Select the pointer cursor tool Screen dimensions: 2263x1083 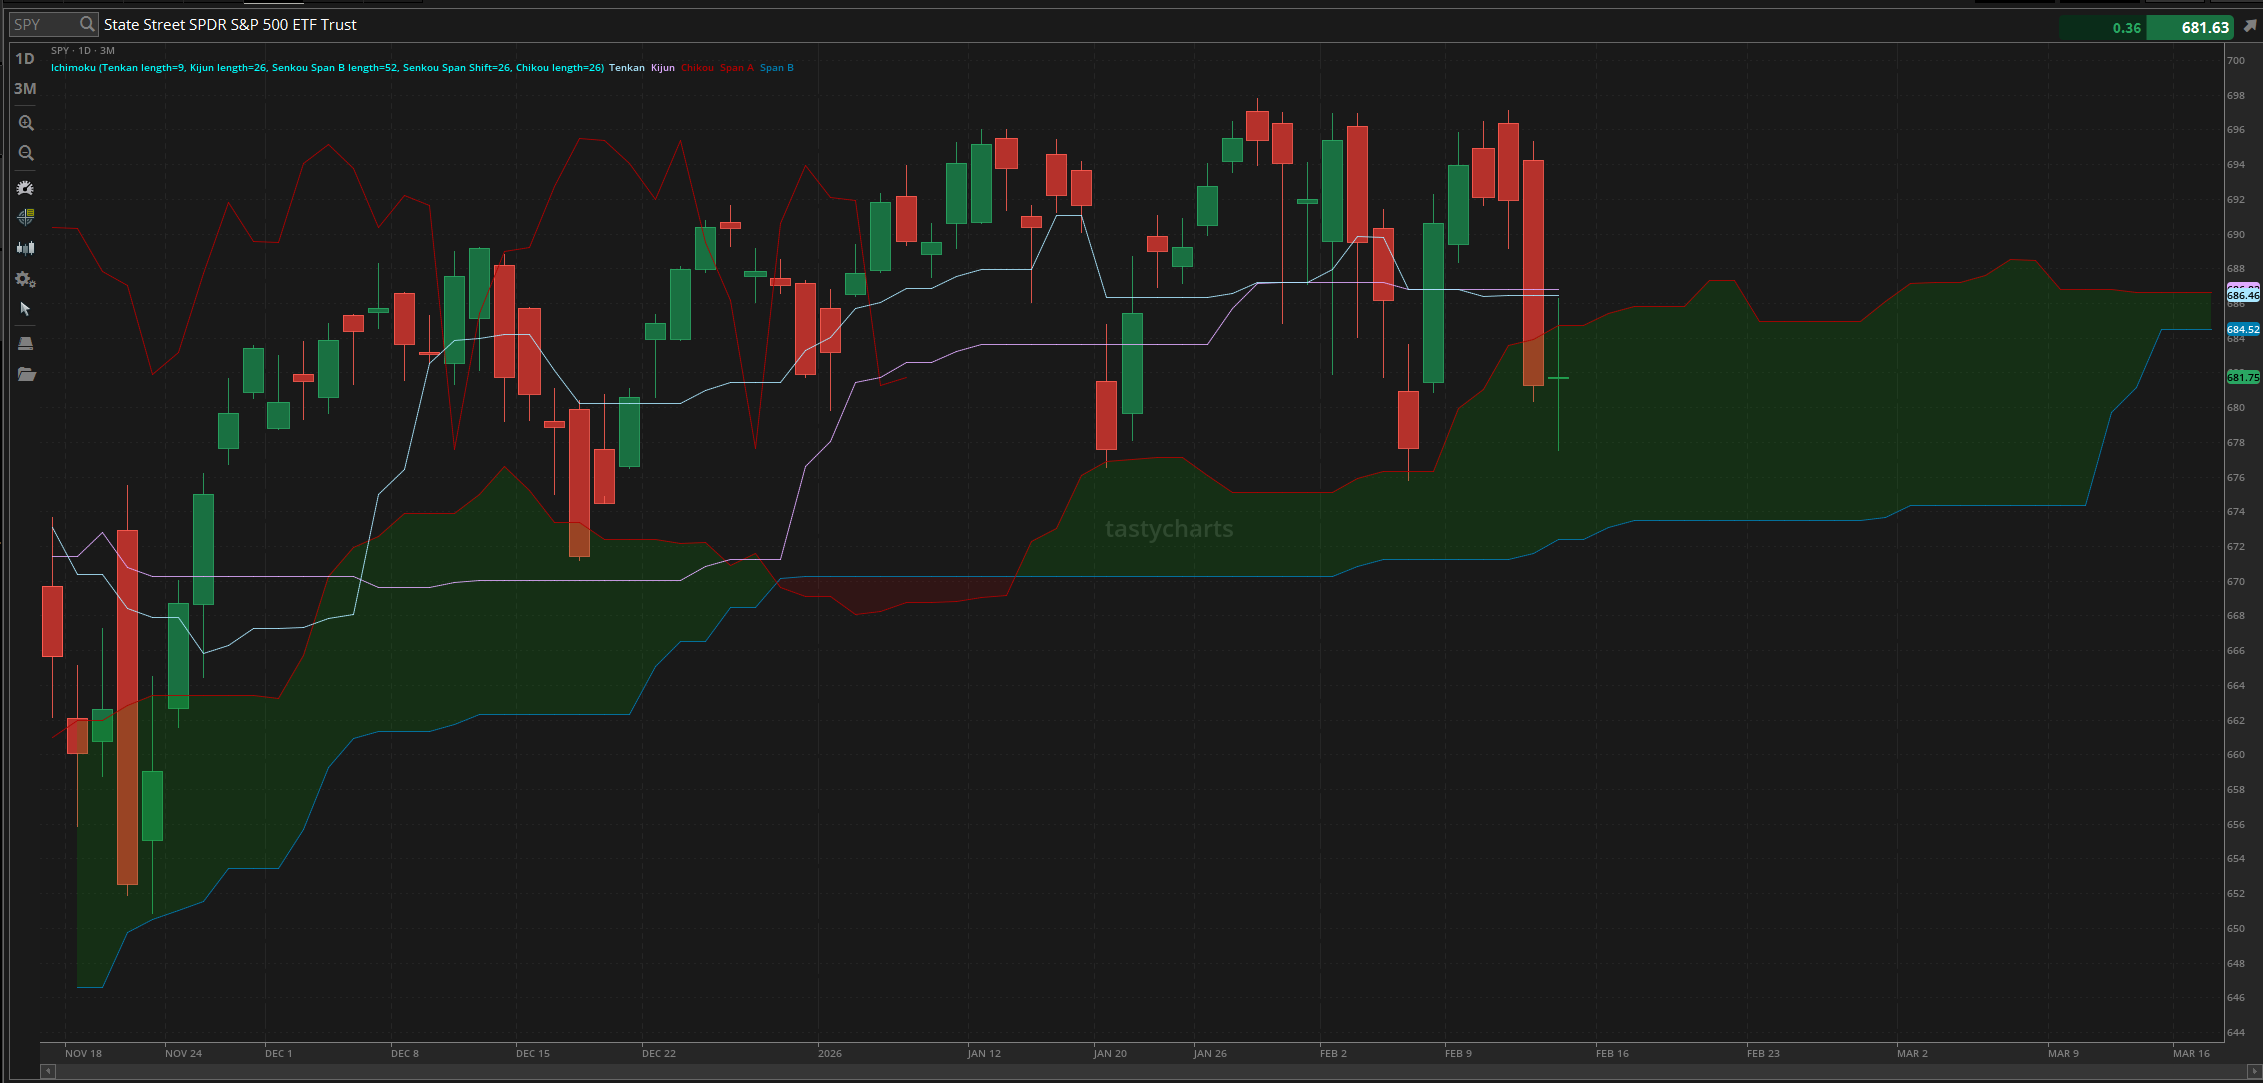(x=26, y=309)
